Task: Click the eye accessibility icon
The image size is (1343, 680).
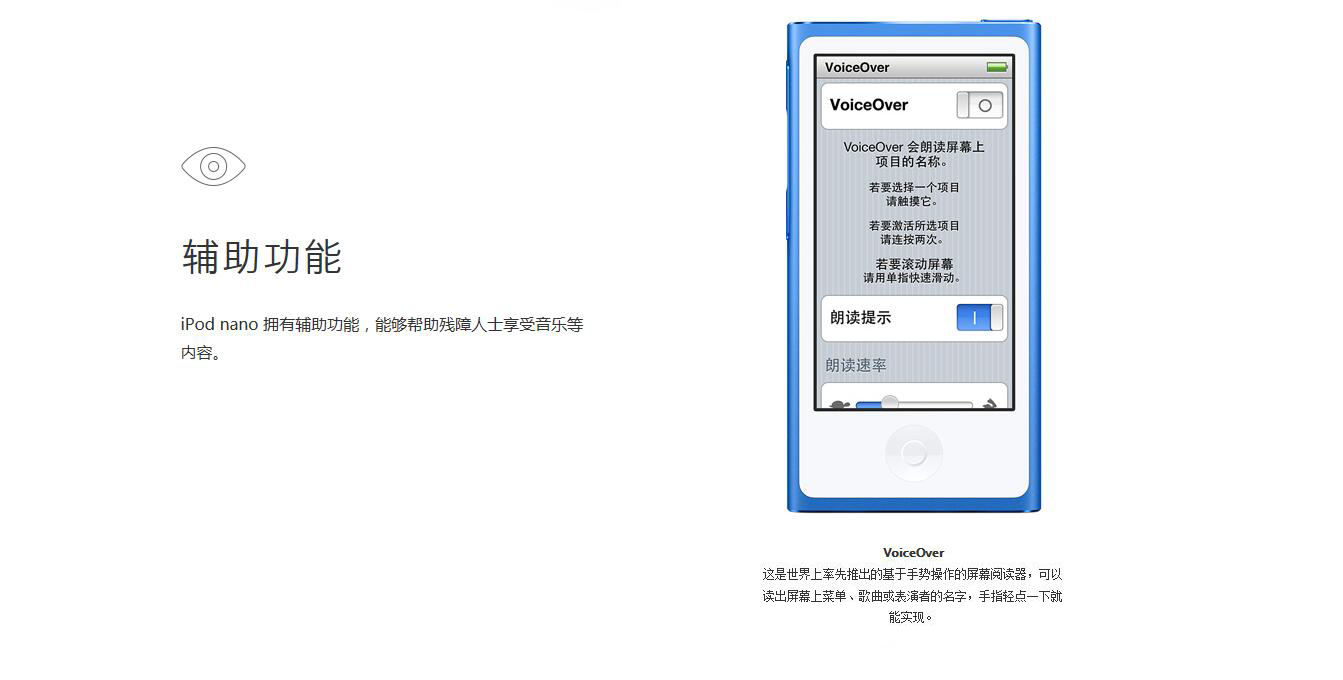Action: [213, 166]
